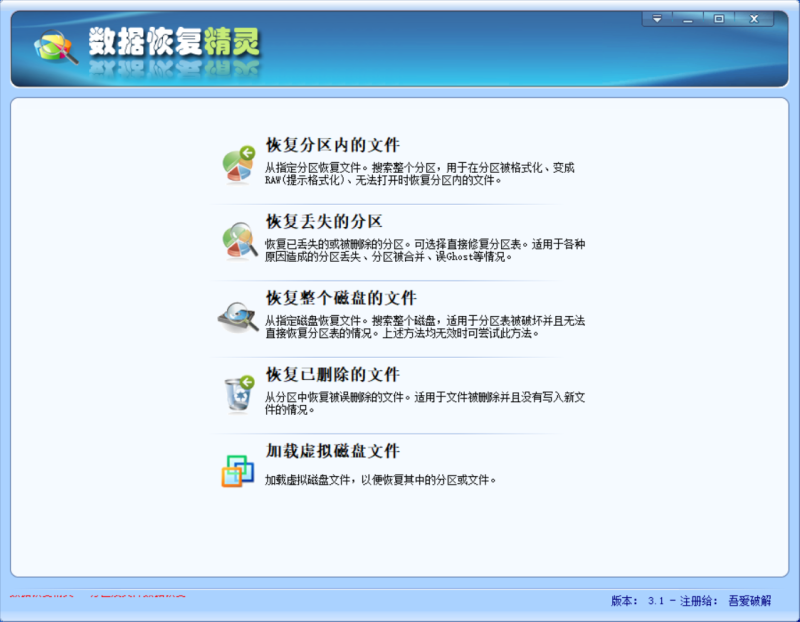
Task: Close the data recovery window
Action: click(754, 19)
